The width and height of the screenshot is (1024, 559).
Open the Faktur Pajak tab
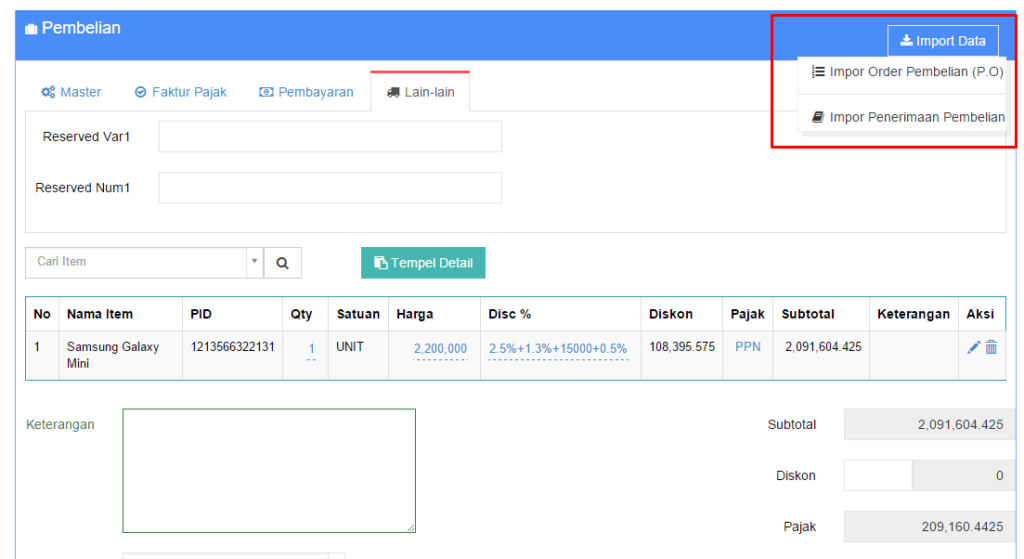pyautogui.click(x=181, y=92)
